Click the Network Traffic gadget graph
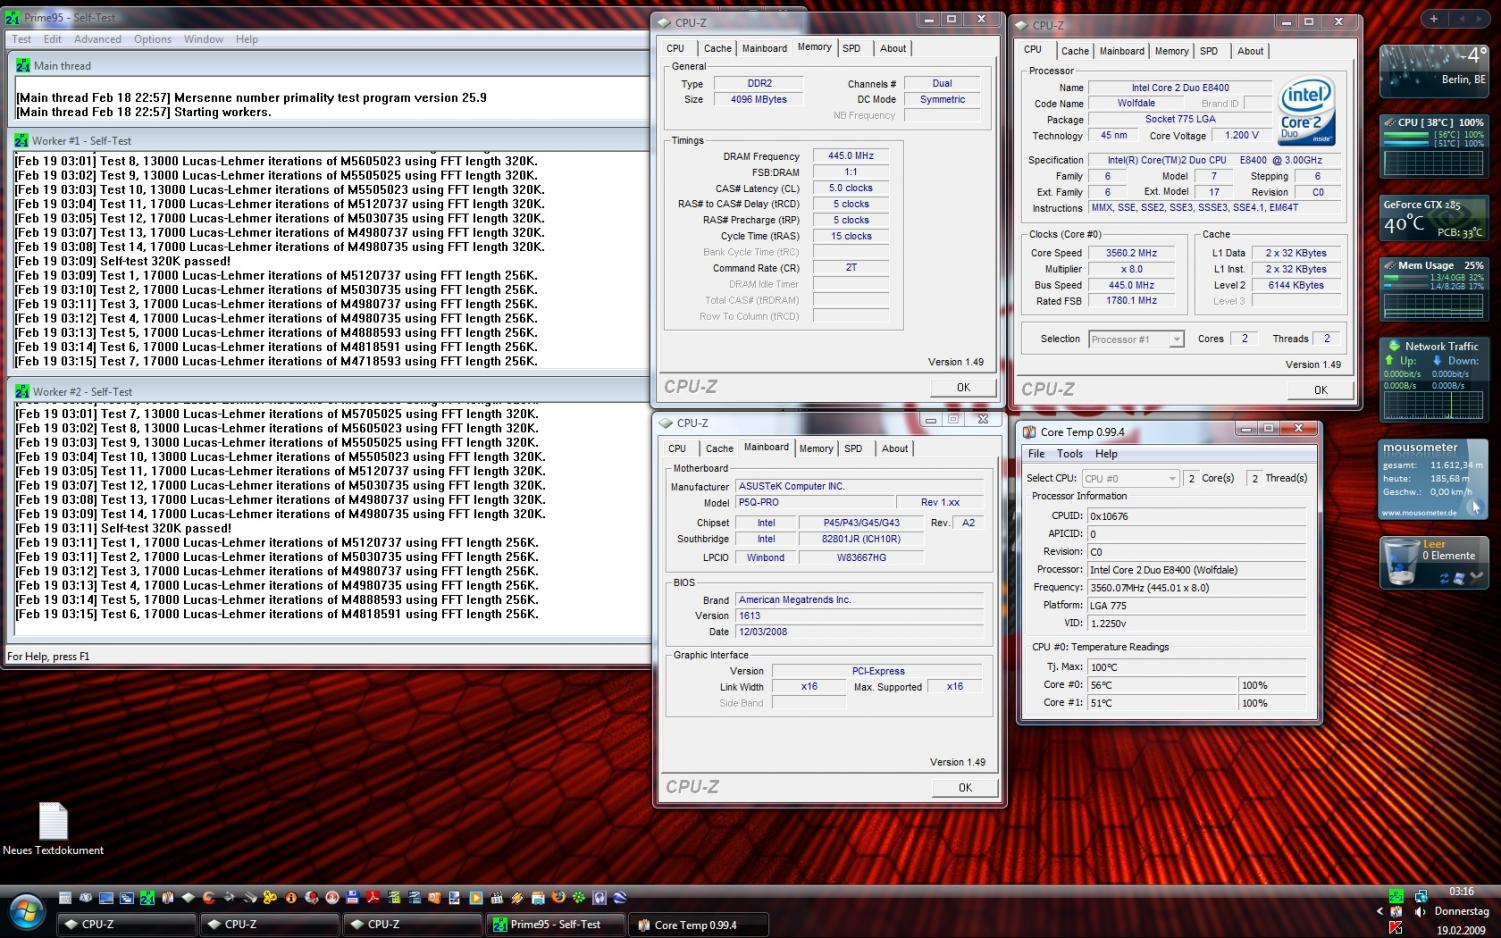 pos(1433,404)
